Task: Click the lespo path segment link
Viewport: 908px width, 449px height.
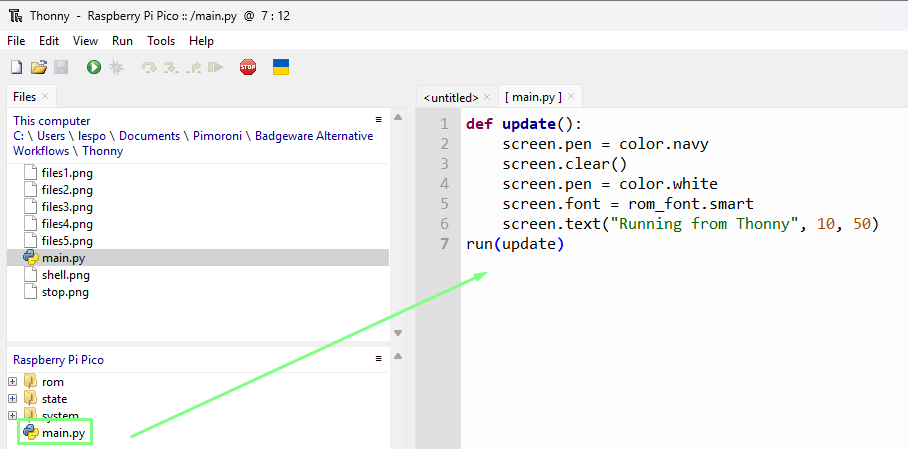Action: [x=92, y=136]
